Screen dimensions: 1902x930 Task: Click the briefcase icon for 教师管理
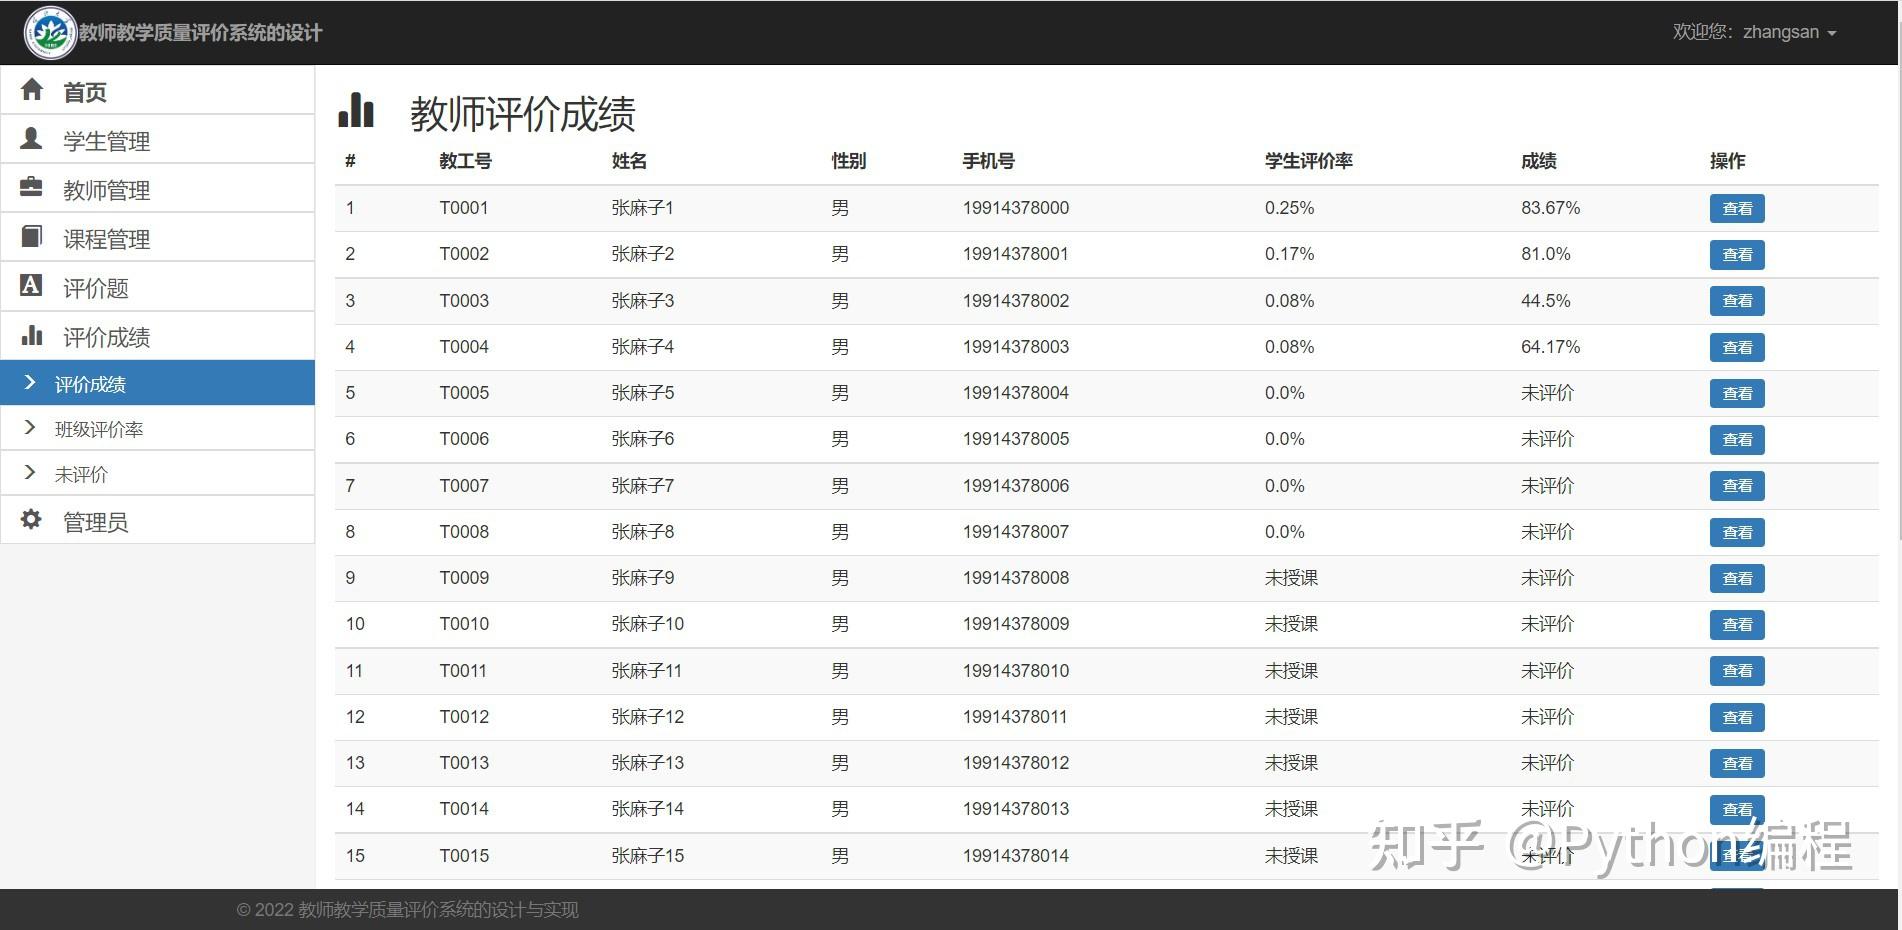[33, 187]
